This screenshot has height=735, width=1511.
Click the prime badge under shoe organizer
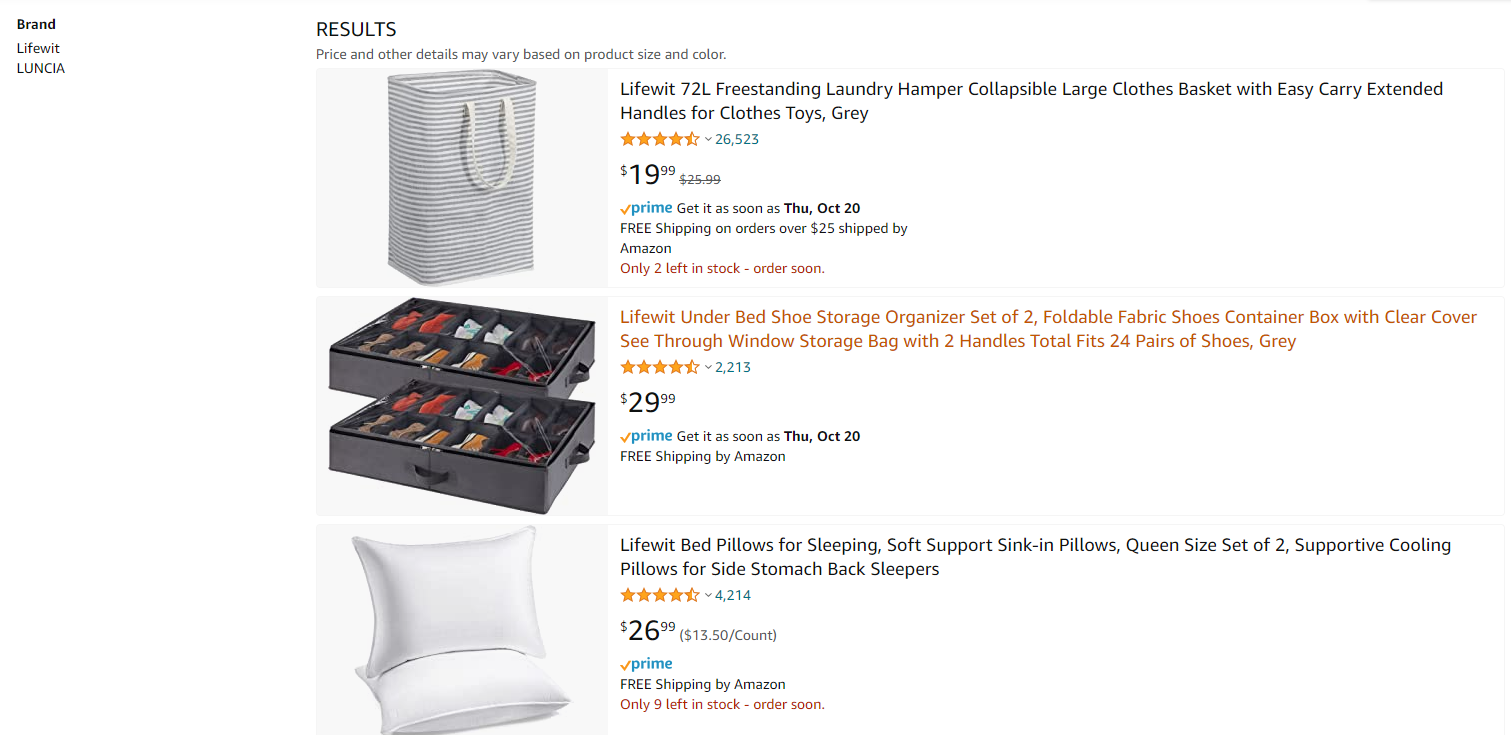(x=646, y=436)
